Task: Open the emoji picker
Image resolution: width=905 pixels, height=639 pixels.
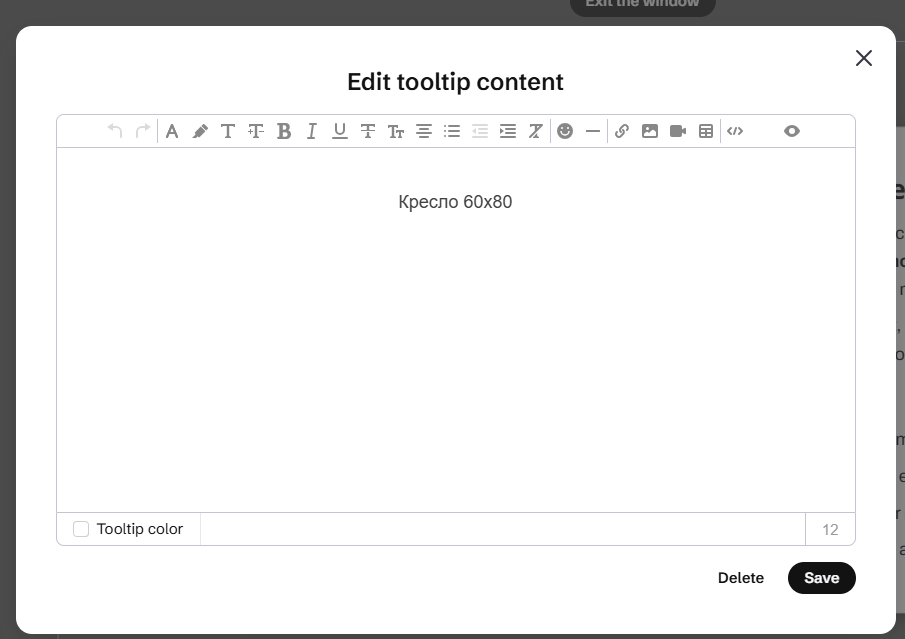Action: tap(564, 131)
